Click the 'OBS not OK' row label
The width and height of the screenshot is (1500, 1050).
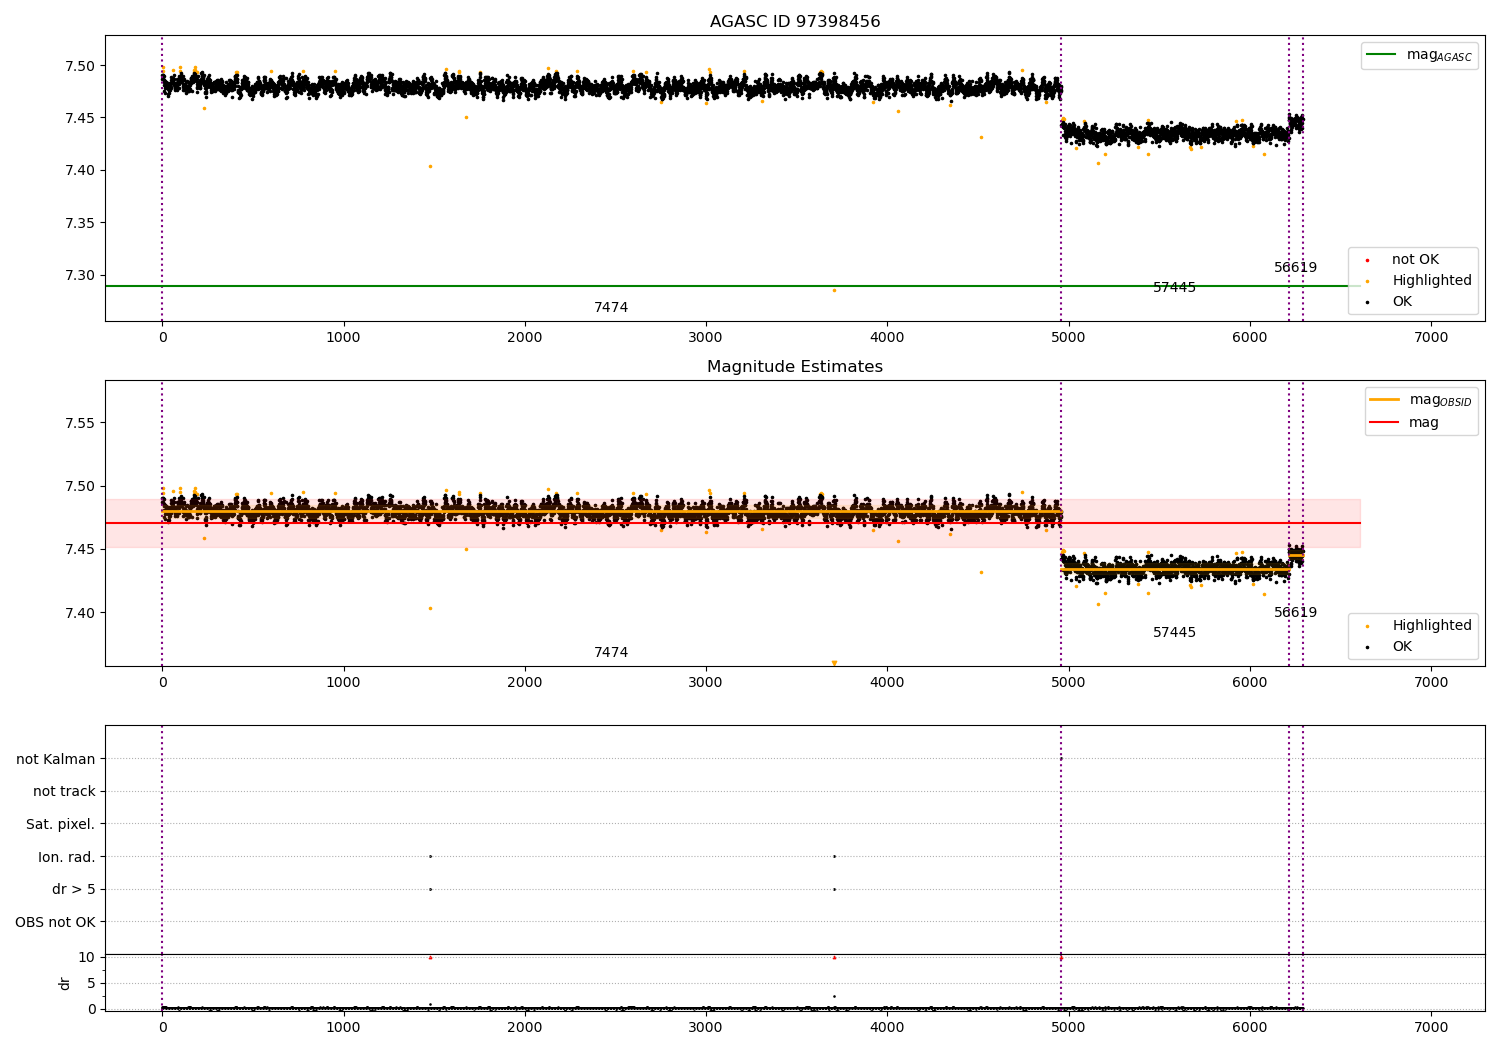click(x=56, y=922)
